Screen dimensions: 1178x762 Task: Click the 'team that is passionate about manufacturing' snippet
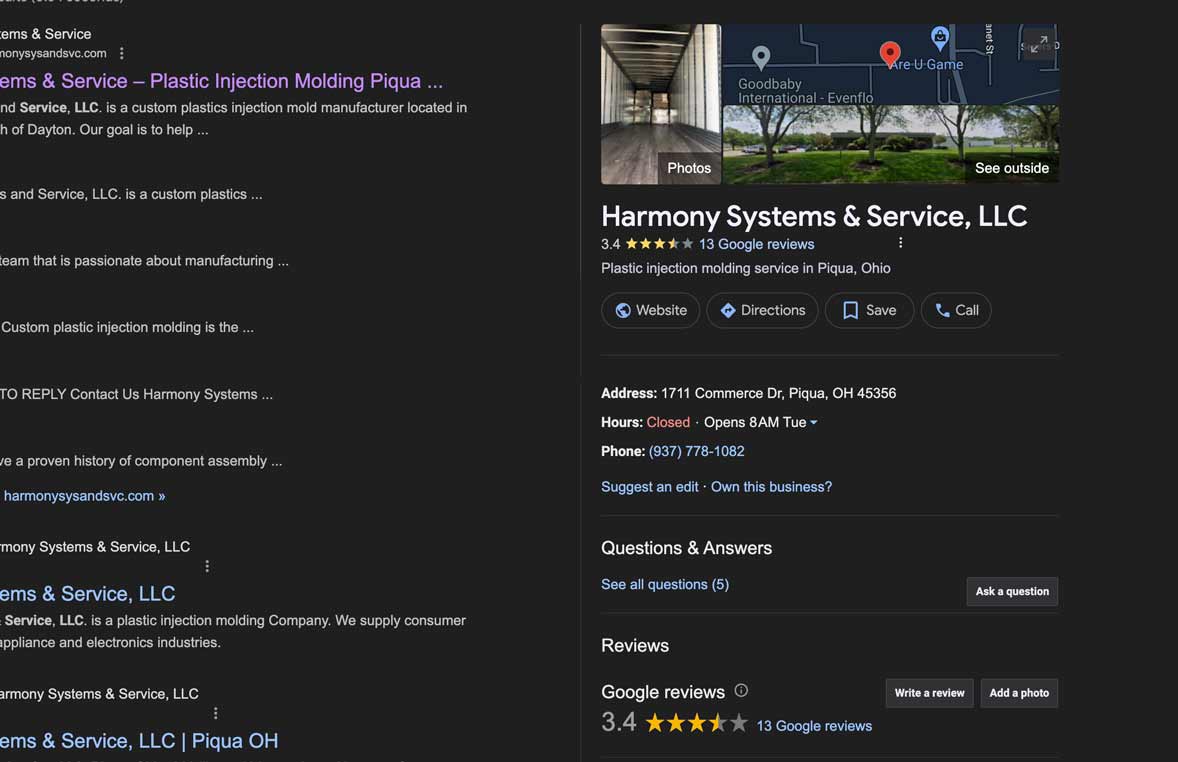[x=144, y=261]
